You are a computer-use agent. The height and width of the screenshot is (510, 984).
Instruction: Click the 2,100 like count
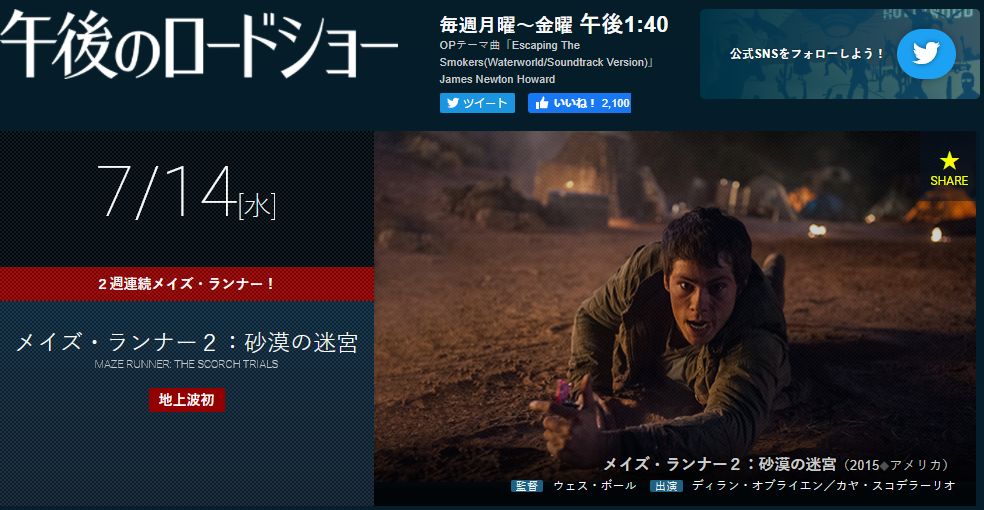click(615, 103)
